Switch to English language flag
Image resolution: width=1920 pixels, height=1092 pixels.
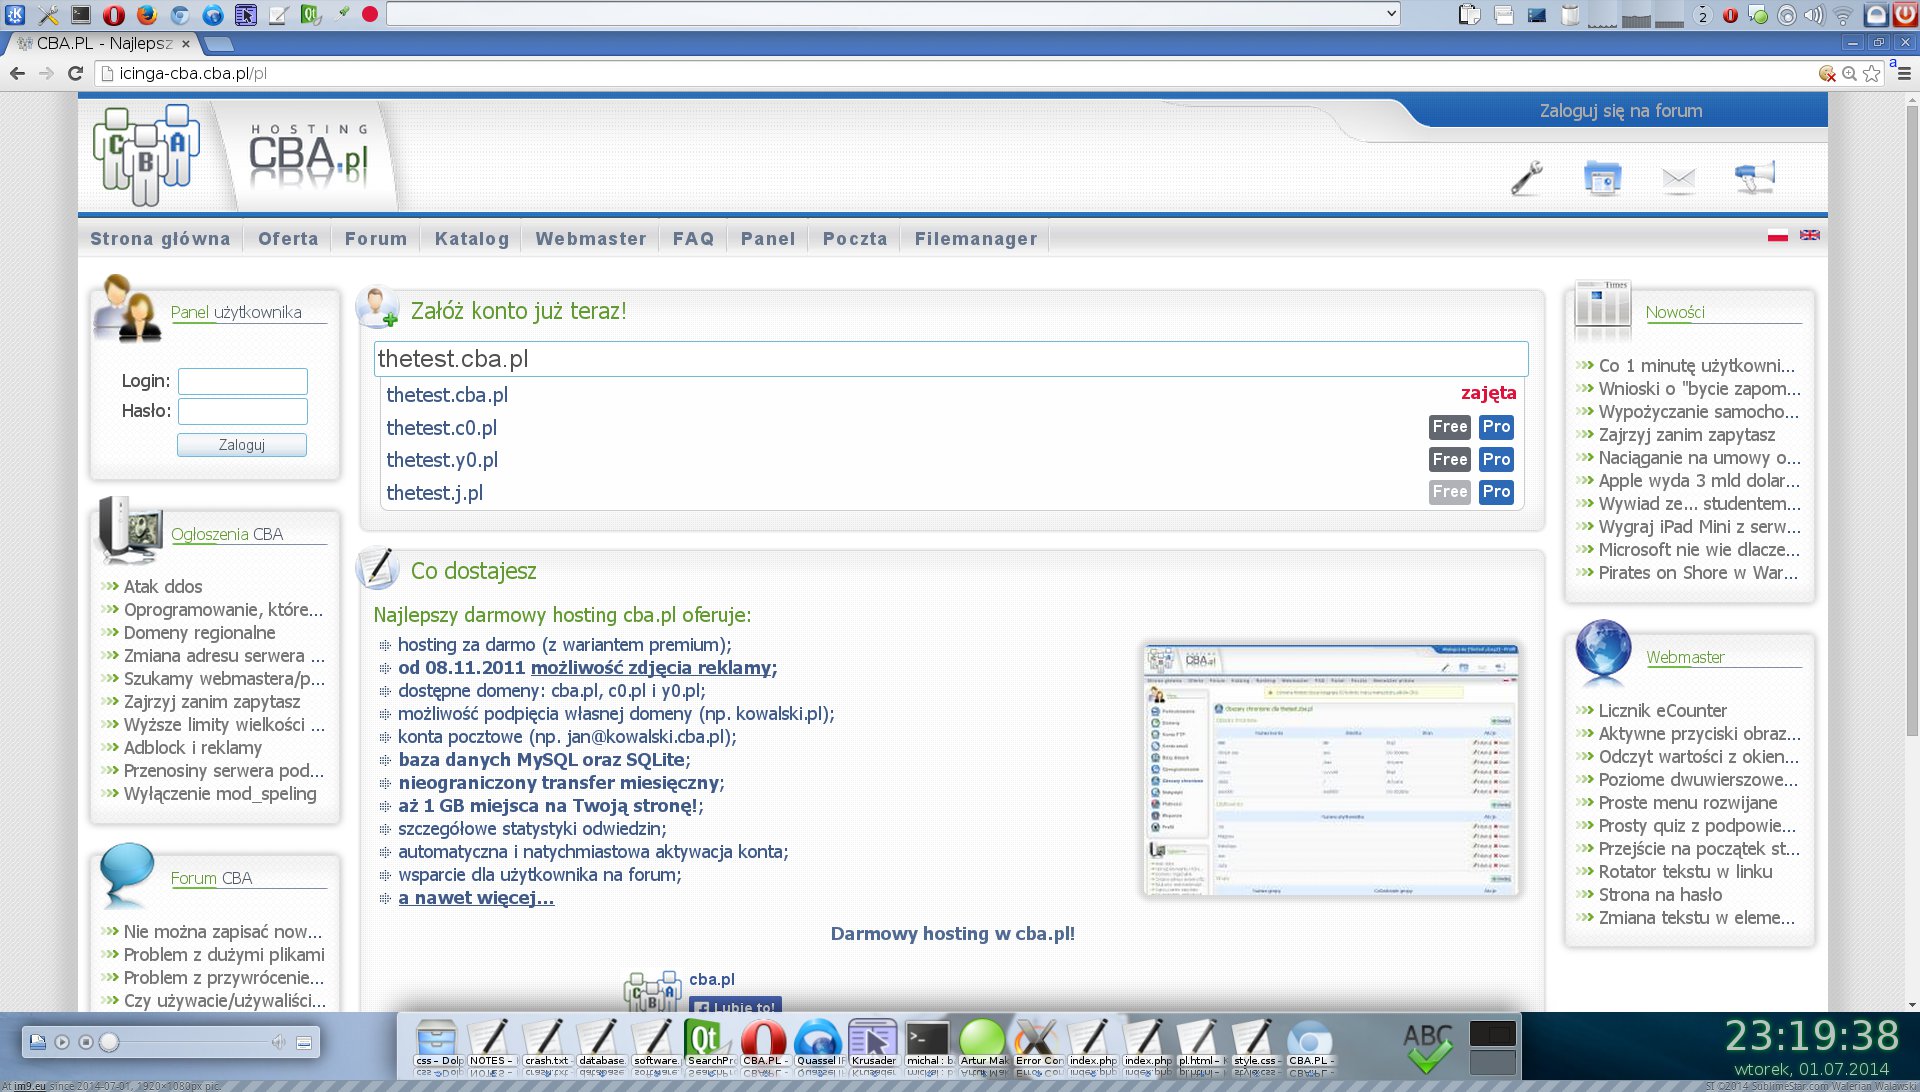click(1810, 235)
